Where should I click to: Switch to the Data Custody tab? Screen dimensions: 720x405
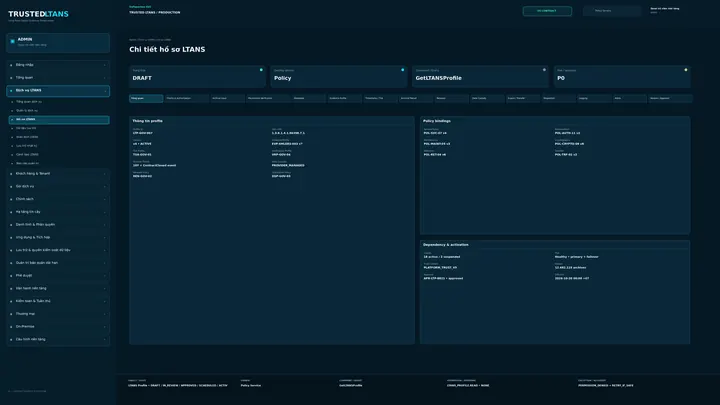(487, 98)
